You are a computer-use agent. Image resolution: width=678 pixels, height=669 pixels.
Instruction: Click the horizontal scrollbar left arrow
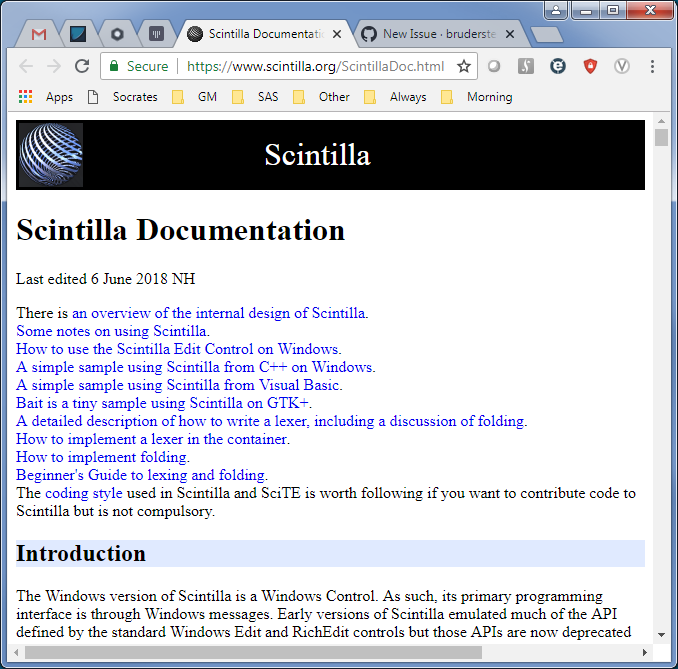tap(16, 652)
